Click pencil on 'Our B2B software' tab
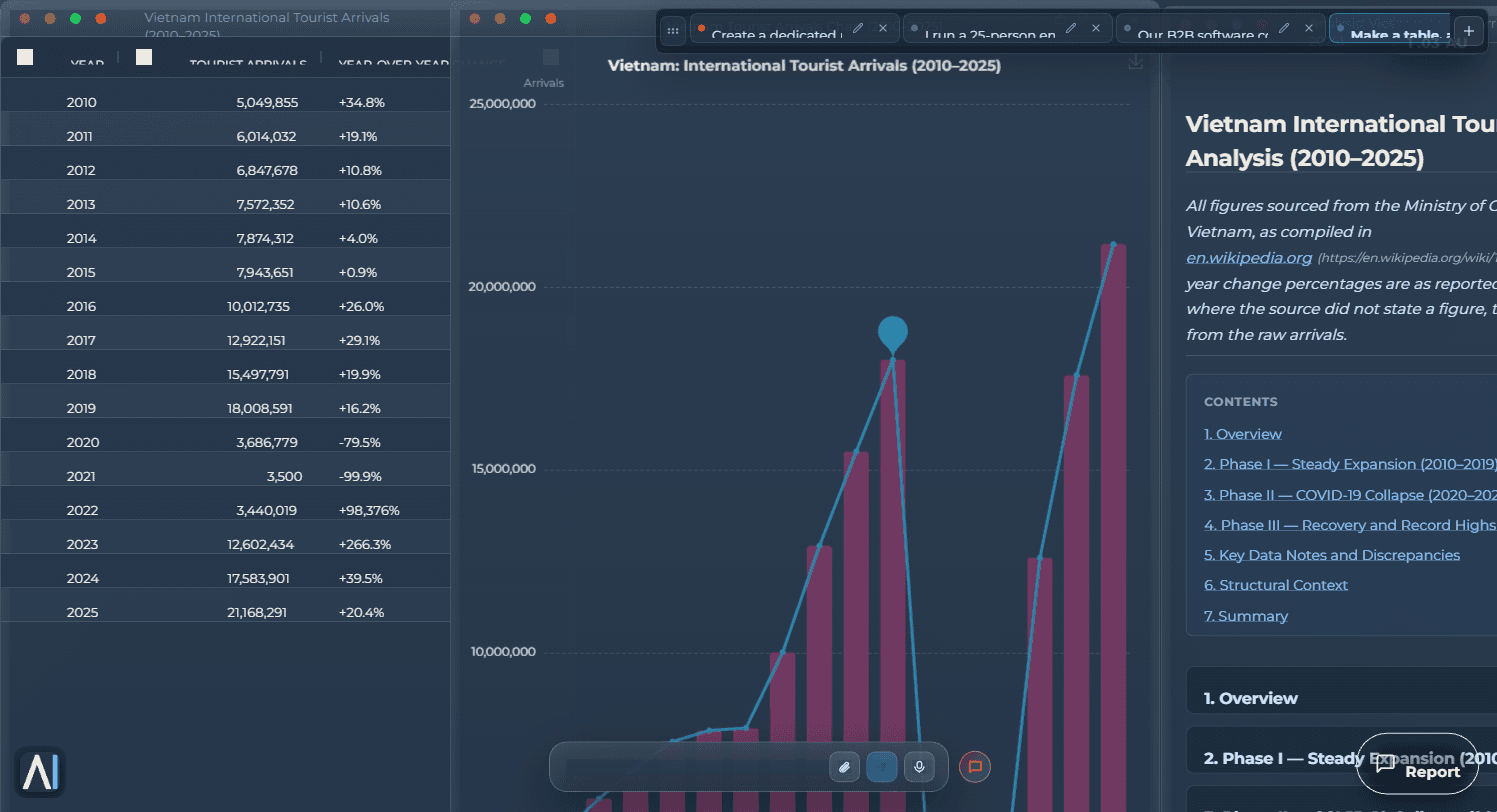 [x=1284, y=28]
